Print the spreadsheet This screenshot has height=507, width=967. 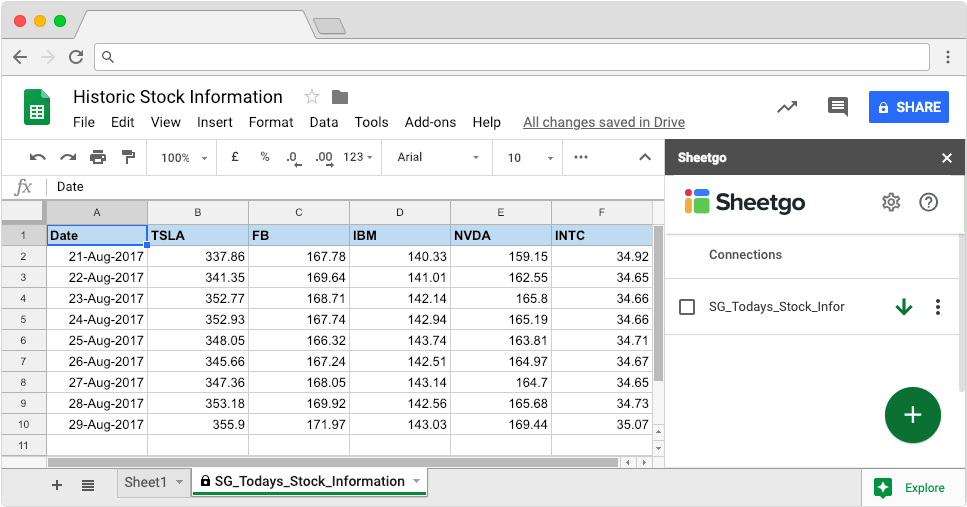point(98,157)
